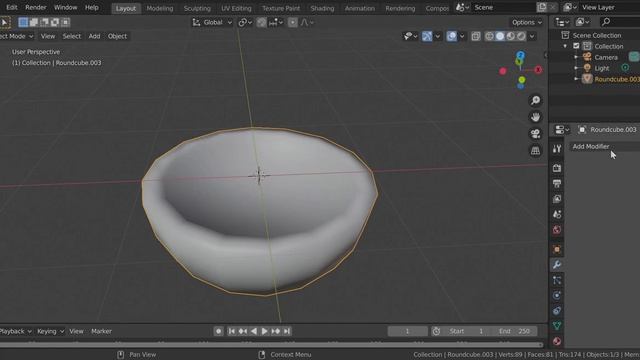Image resolution: width=640 pixels, height=360 pixels.
Task: Switch to the Modeling workspace tab
Action: (x=160, y=8)
